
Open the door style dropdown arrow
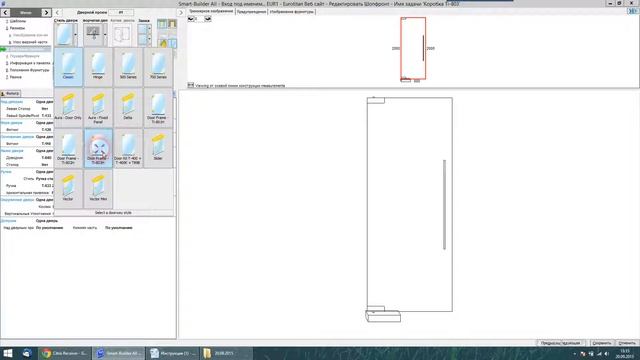(x=76, y=35)
